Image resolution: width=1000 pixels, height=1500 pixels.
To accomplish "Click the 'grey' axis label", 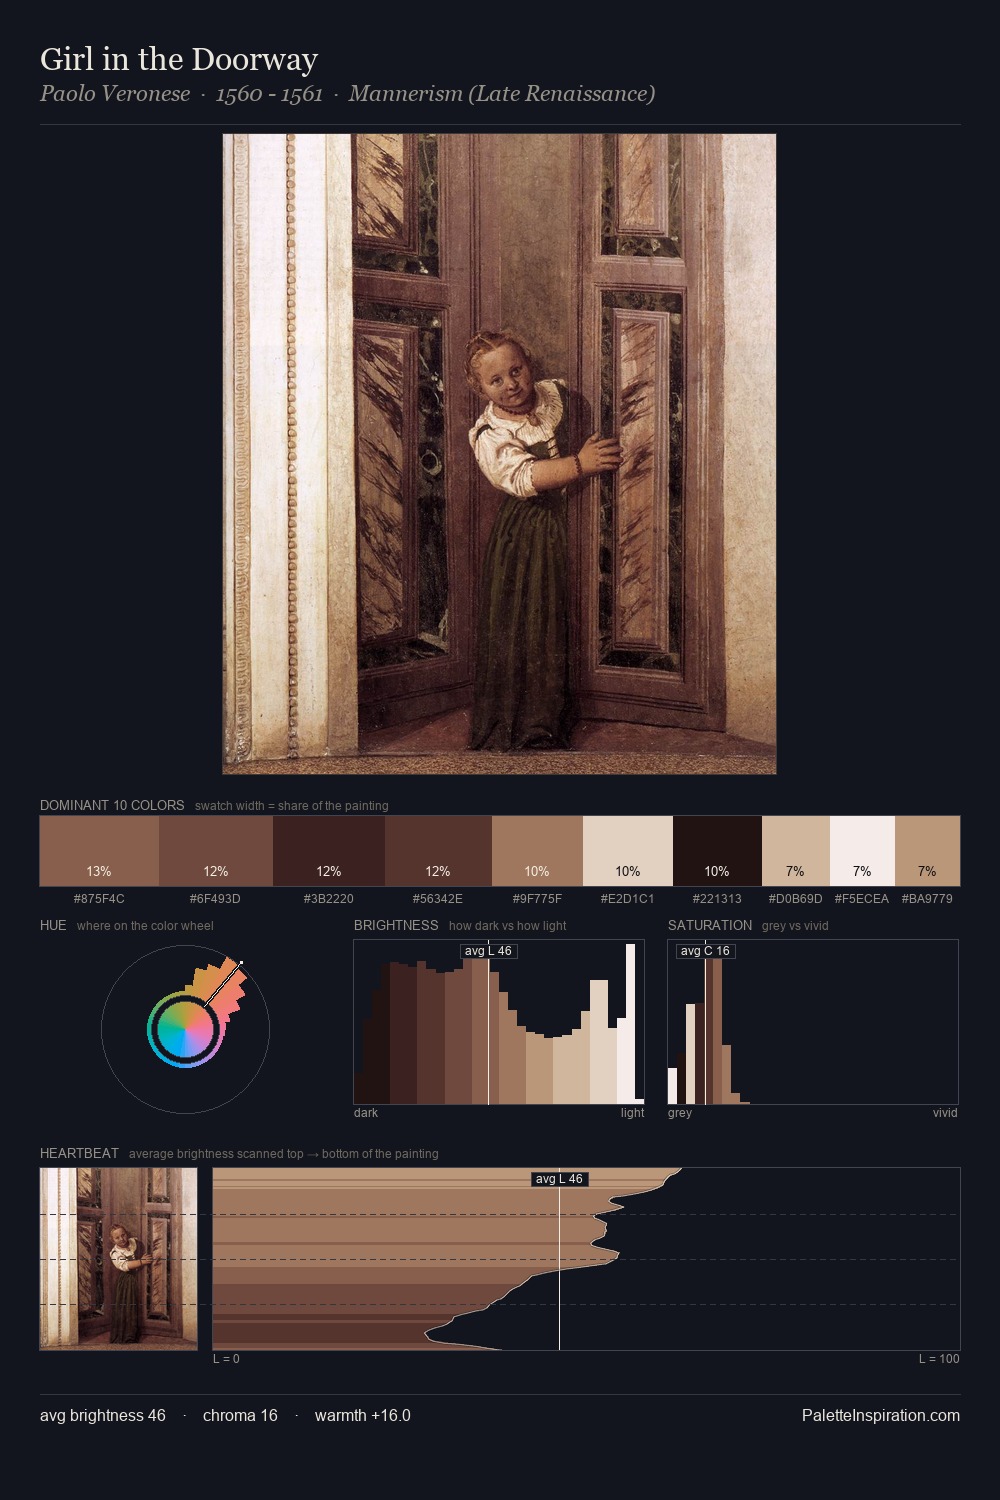I will click(680, 1112).
